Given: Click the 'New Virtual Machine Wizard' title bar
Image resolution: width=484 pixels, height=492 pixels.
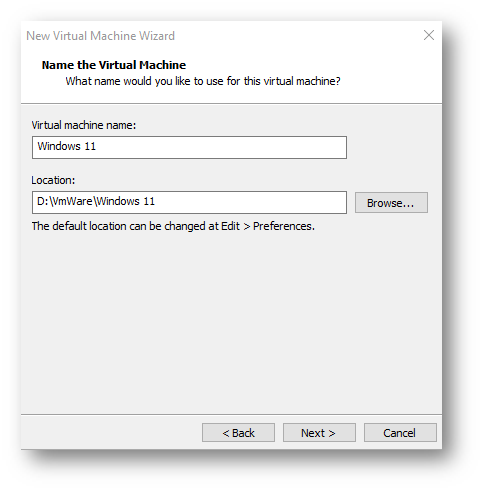Looking at the screenshot, I should [x=100, y=36].
